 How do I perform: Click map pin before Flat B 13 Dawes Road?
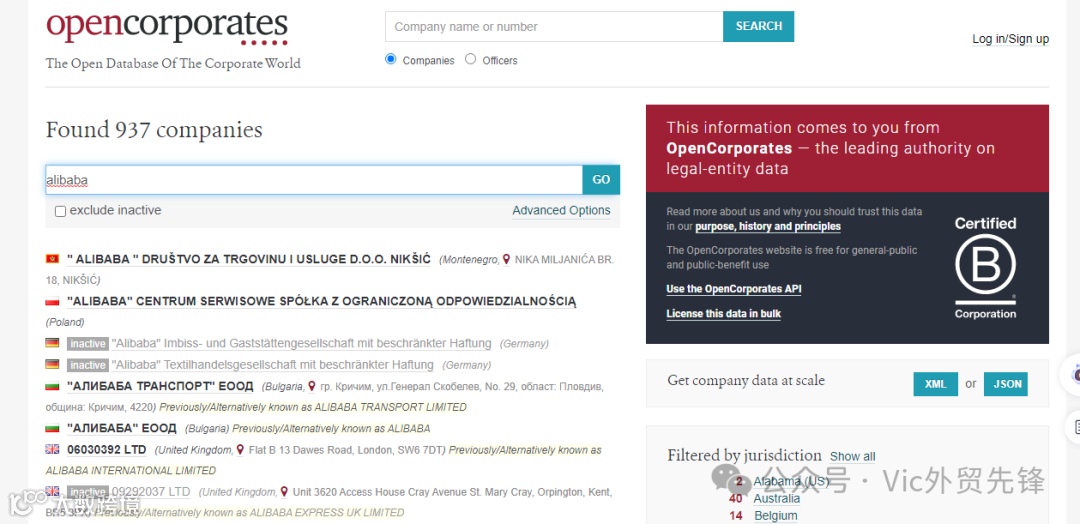point(240,450)
